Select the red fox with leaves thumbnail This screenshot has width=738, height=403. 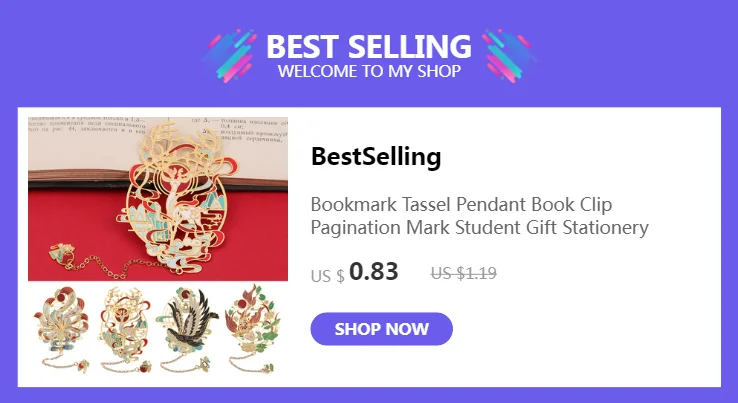[252, 329]
